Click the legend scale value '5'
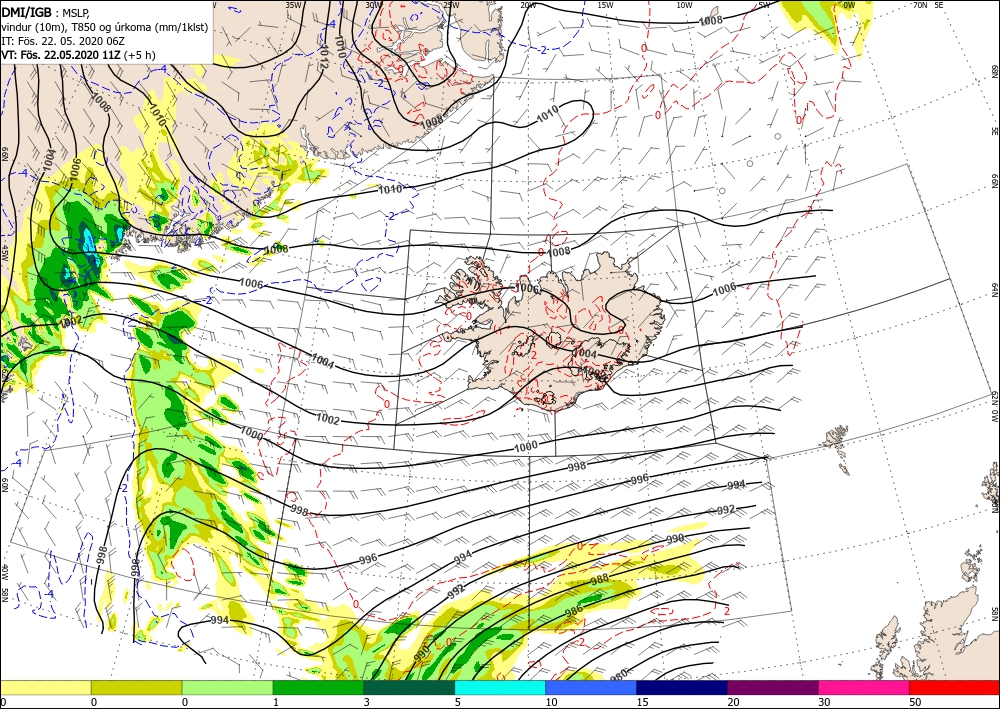1000x709 pixels. pos(457,703)
